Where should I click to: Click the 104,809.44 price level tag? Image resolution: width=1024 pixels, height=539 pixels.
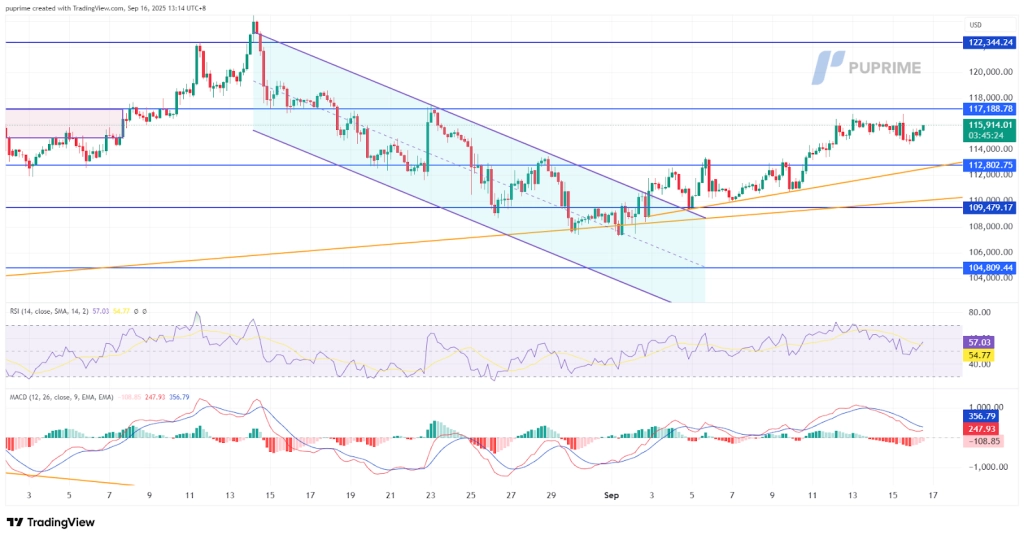[990, 268]
